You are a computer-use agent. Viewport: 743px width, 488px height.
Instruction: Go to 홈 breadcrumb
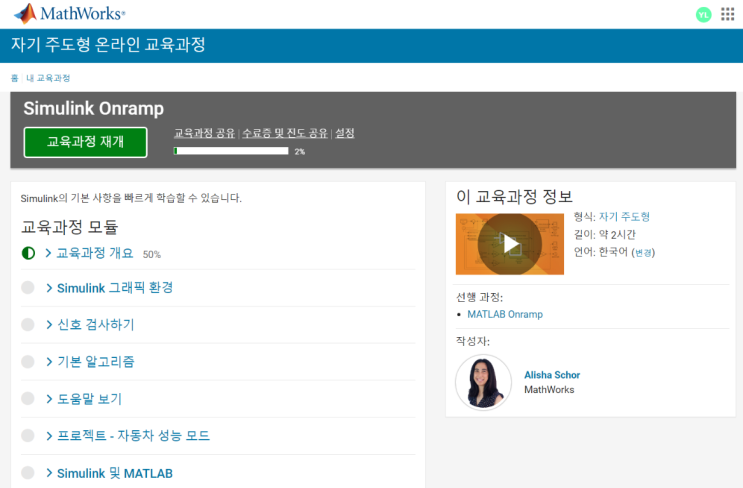(x=15, y=78)
